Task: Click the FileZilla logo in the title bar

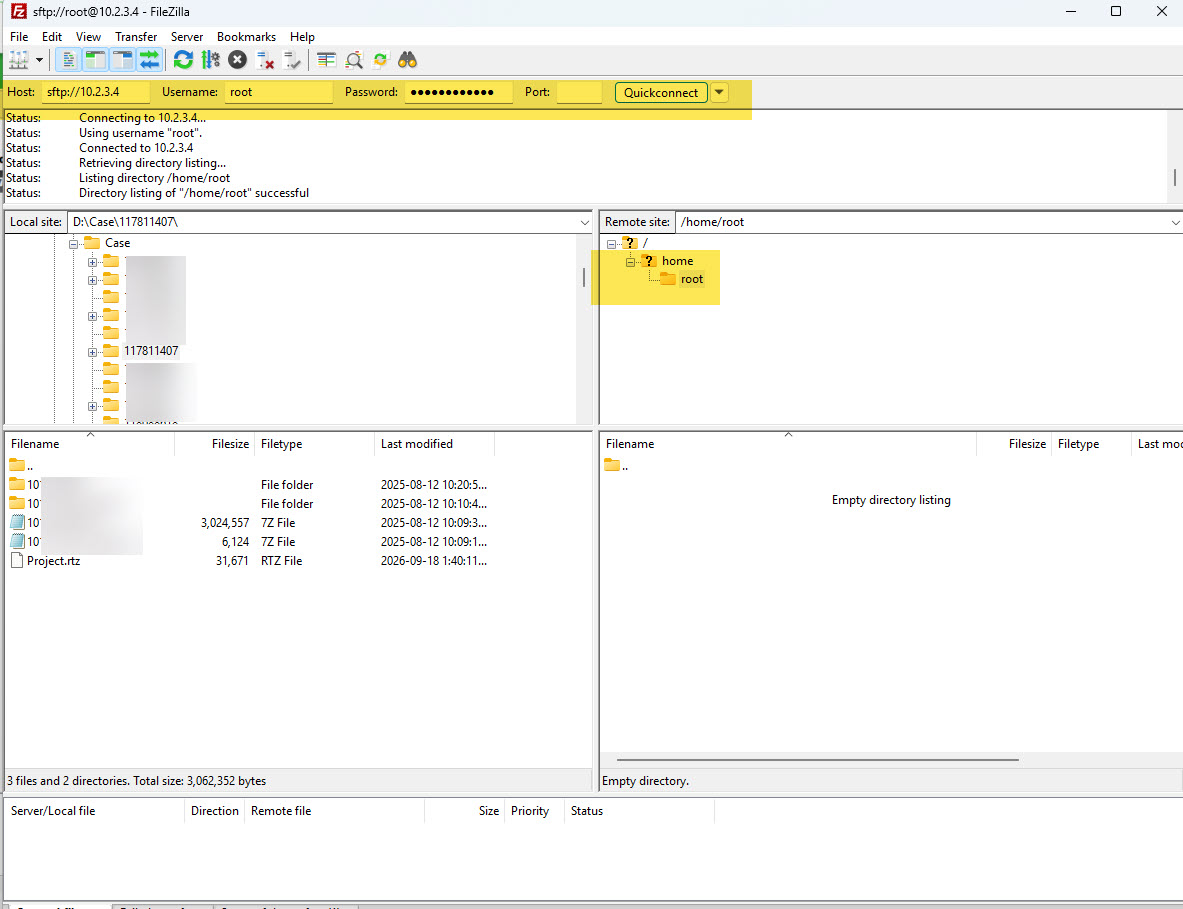Action: [x=18, y=11]
